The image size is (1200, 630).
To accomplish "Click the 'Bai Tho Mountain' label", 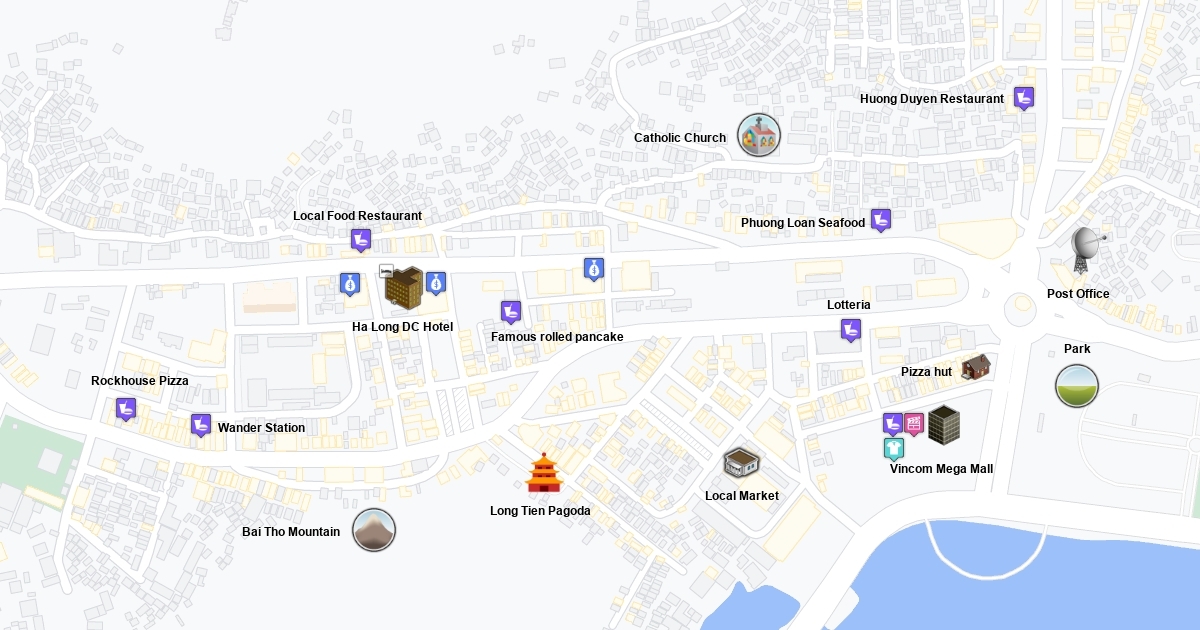I will point(291,532).
